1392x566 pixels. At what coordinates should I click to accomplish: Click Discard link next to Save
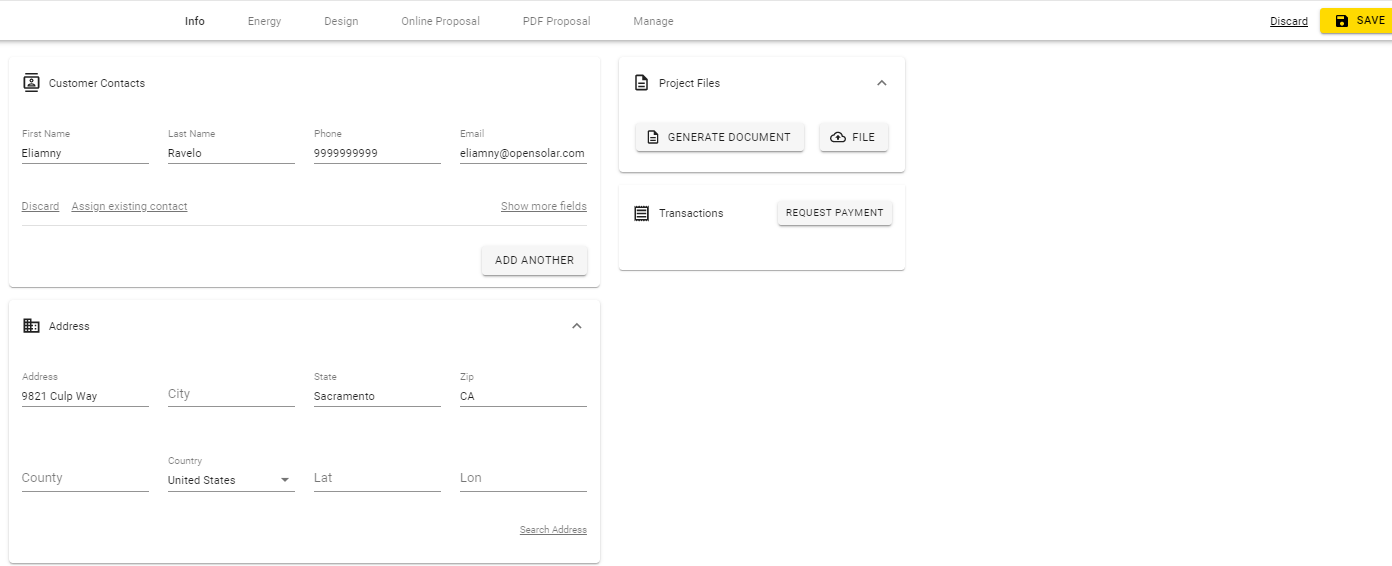pyautogui.click(x=1289, y=21)
